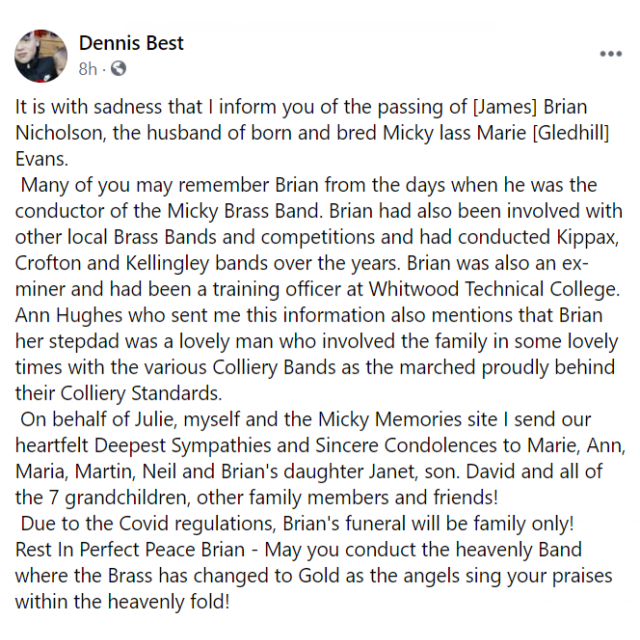
Task: Click "Kippax" in the bands sentence
Action: pyautogui.click(x=587, y=238)
